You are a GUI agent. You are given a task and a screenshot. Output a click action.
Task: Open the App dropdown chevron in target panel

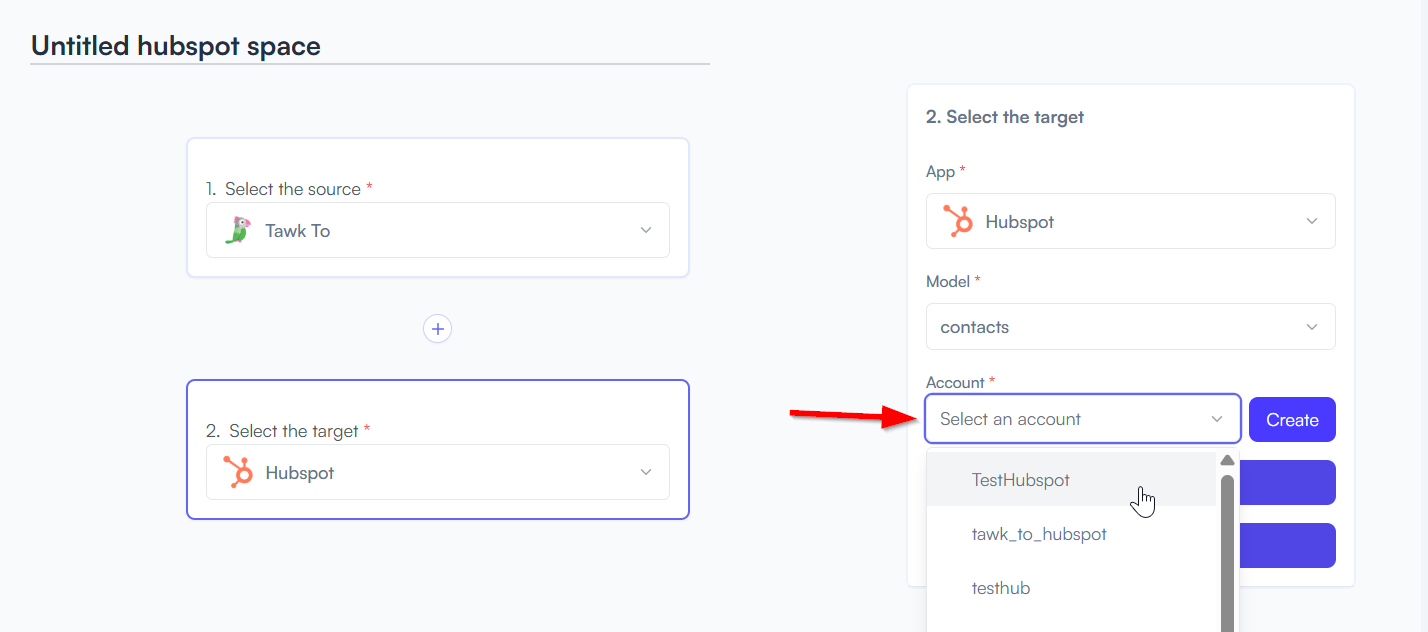[x=1312, y=221]
